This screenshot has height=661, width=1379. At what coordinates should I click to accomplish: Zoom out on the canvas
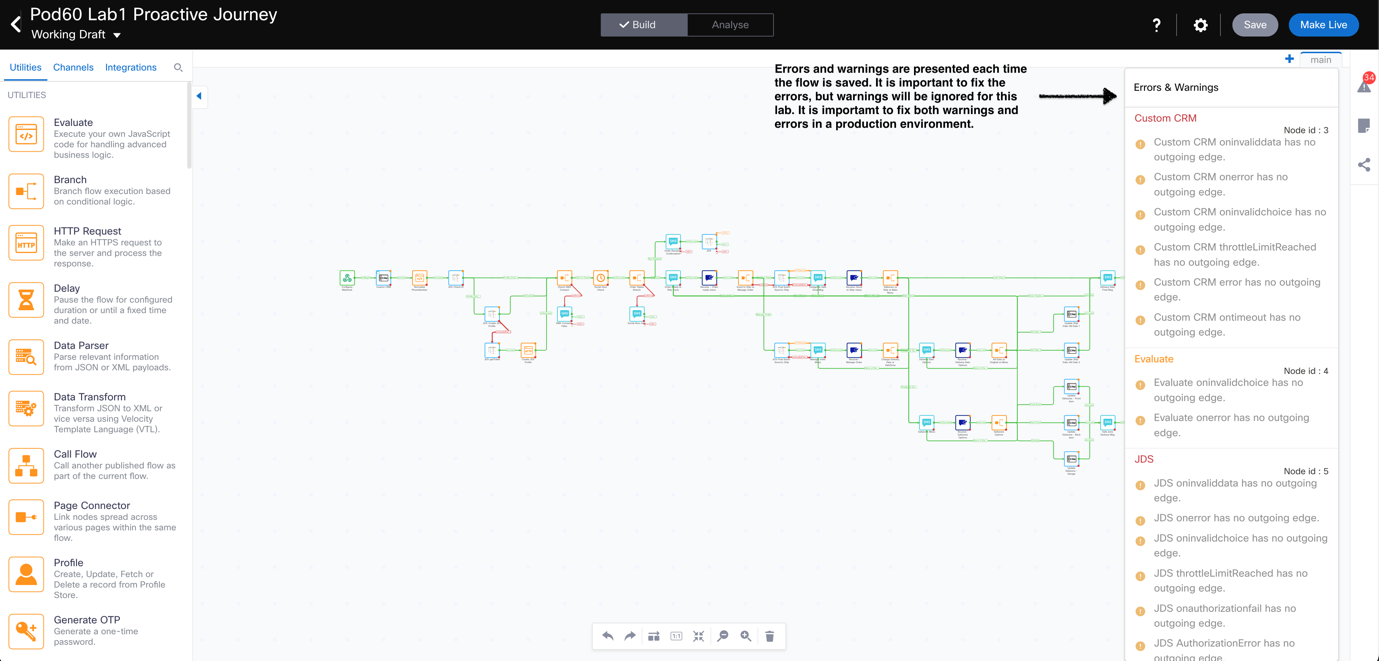coord(723,636)
